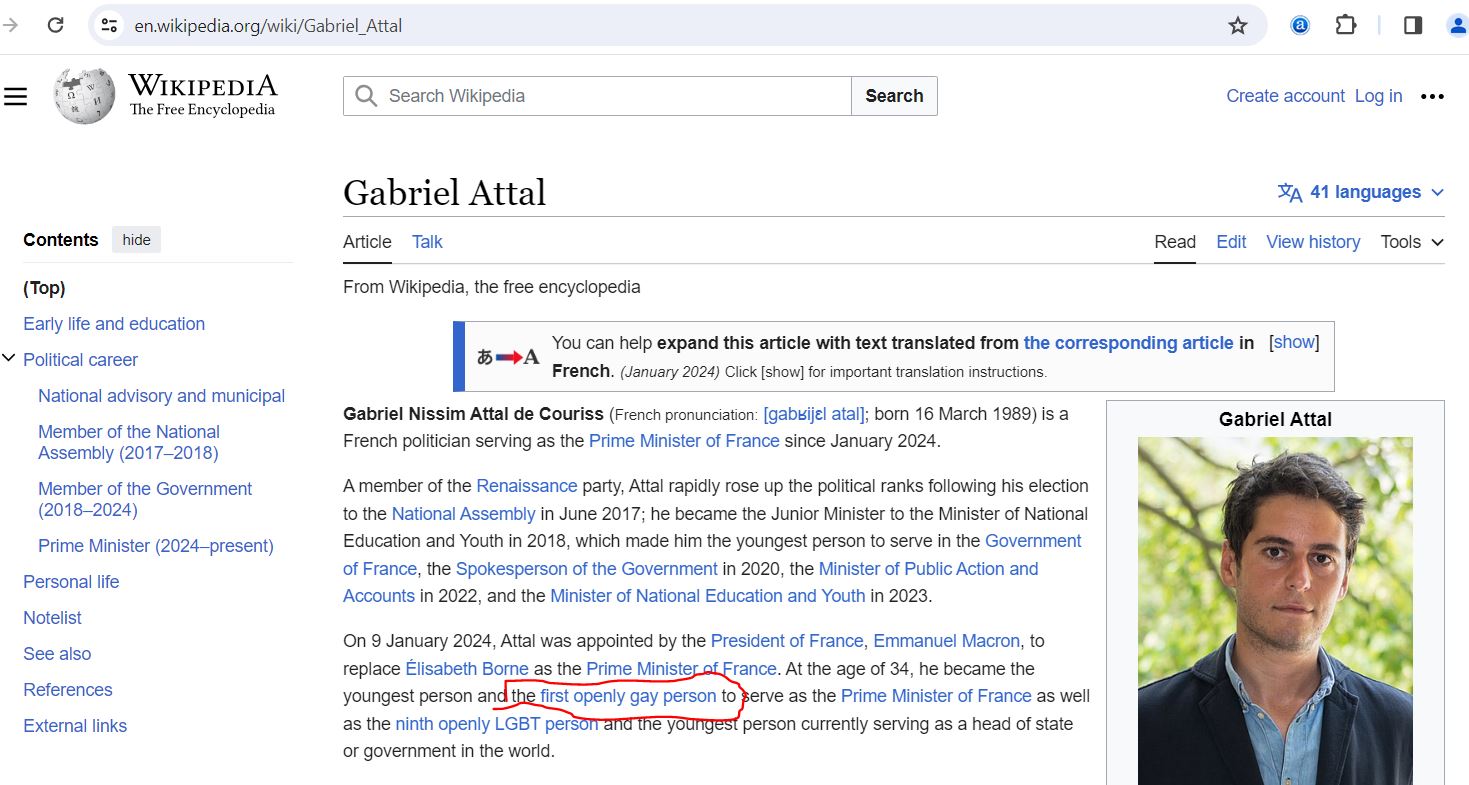
Task: Open site information icon in address bar
Action: pyautogui.click(x=110, y=26)
